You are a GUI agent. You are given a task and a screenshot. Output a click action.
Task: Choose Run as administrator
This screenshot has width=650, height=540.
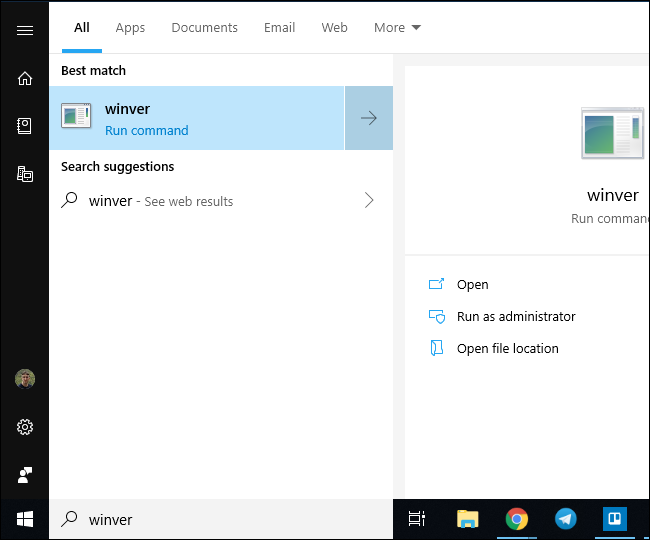(x=516, y=317)
